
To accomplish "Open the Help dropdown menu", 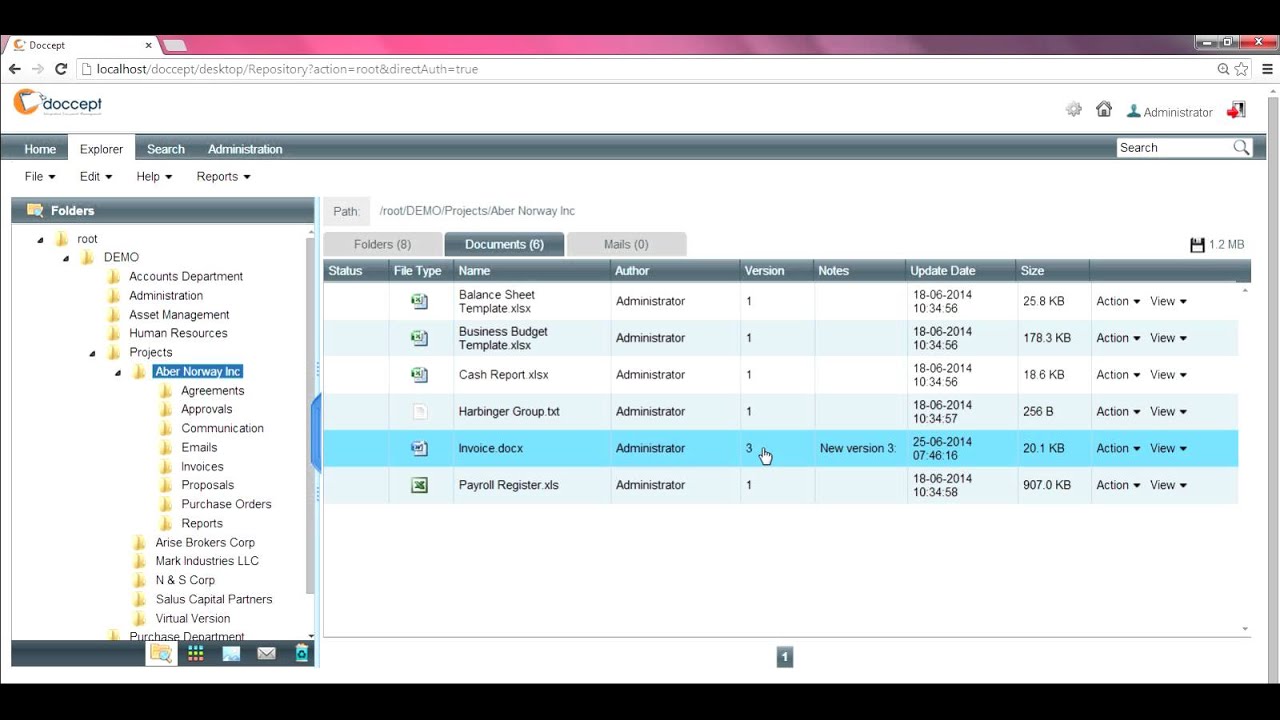I will tap(154, 177).
